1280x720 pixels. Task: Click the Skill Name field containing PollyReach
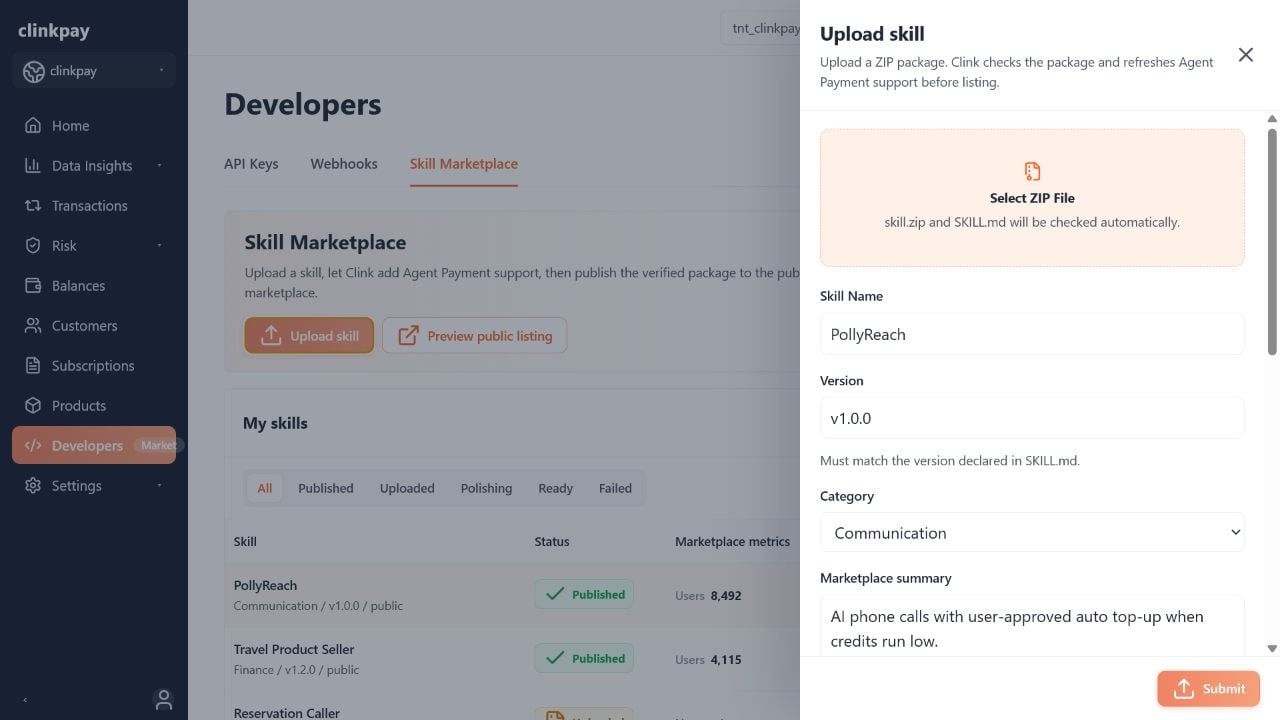pyautogui.click(x=1032, y=334)
